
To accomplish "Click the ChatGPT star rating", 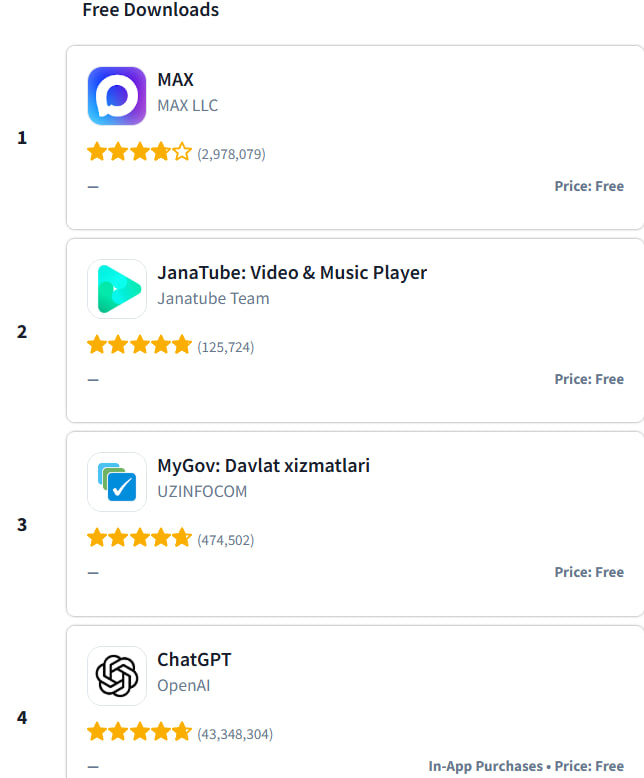I will 139,733.
